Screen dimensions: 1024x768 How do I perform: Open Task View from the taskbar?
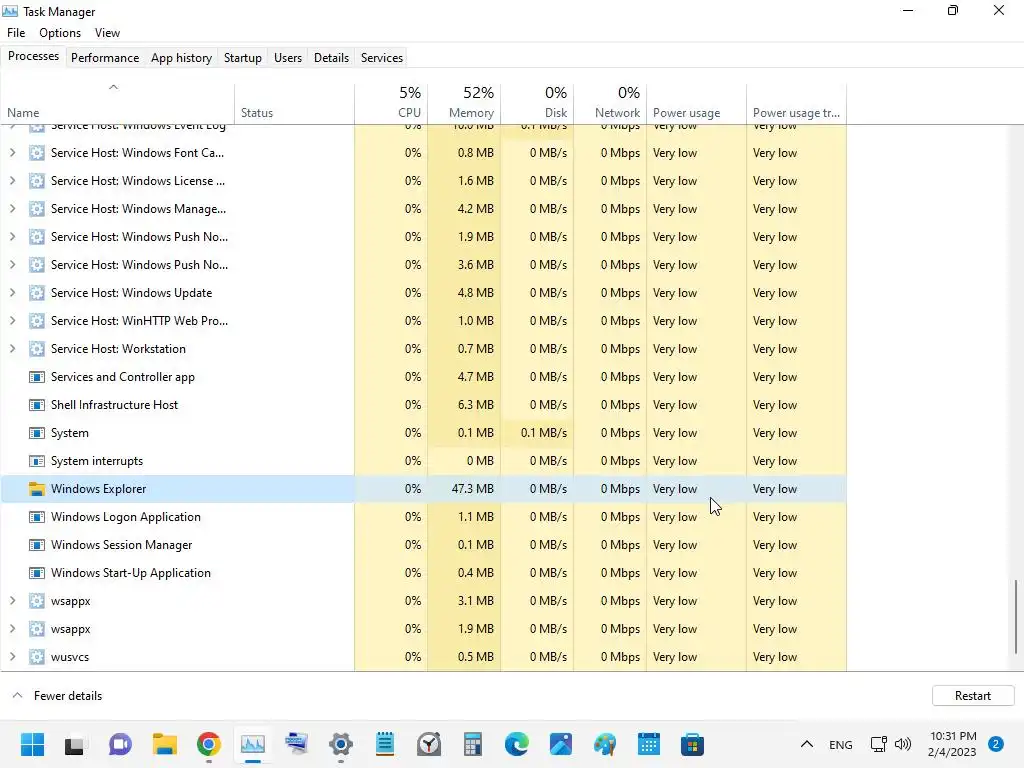(x=74, y=744)
